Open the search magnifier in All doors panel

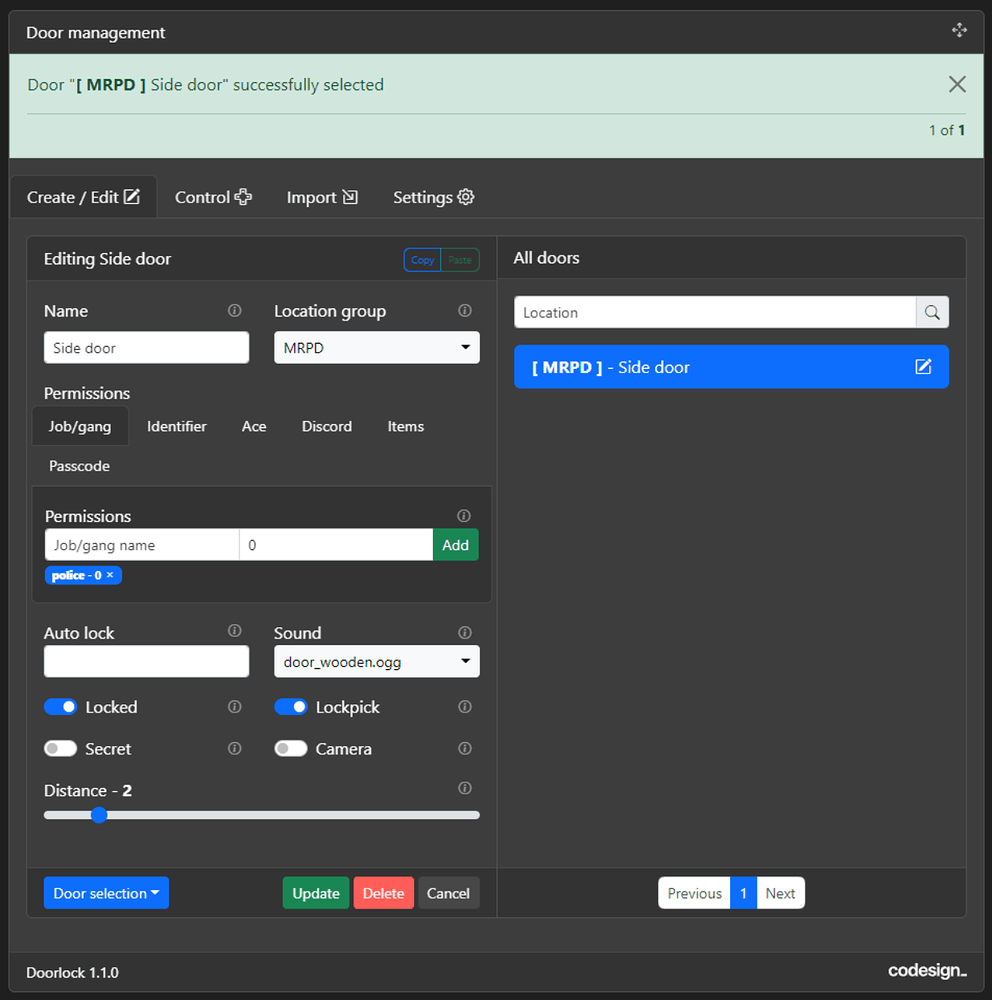point(932,312)
